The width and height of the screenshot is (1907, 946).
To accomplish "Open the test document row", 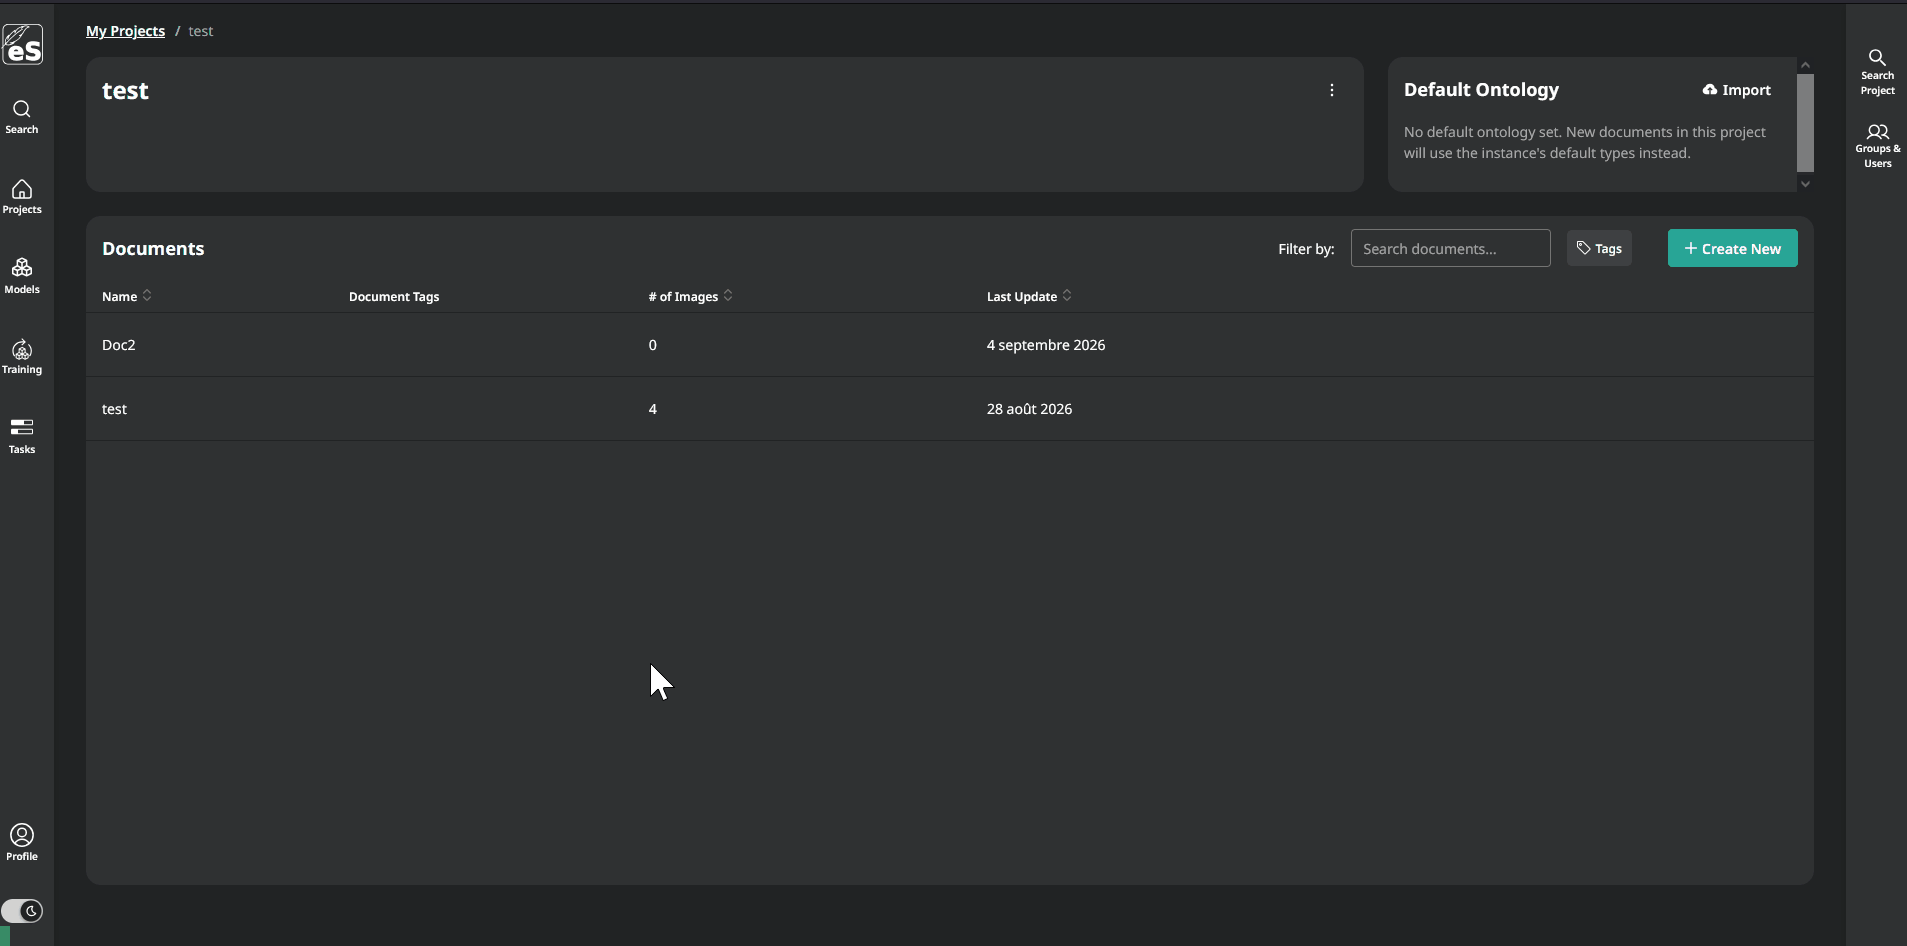I will pos(949,409).
